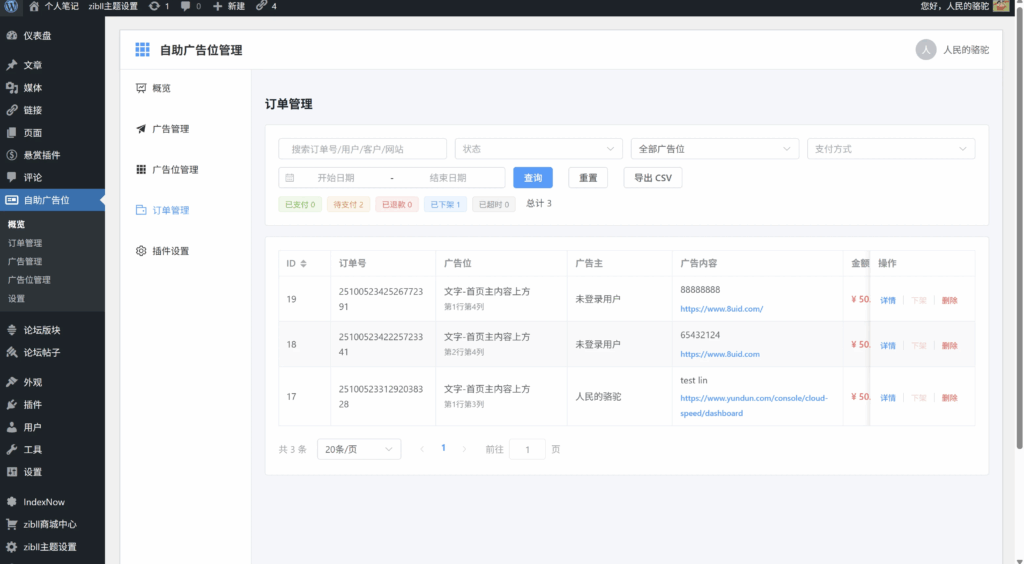
Task: Click the order search input field
Action: click(x=362, y=149)
